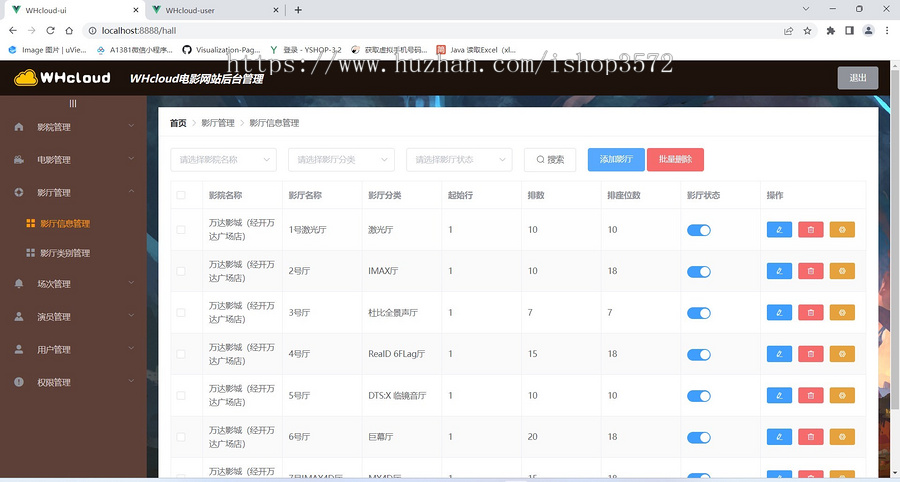This screenshot has height=482, width=900.
Task: Toggle 影厅状态 switch for 1号激光厅
Action: coord(699,230)
